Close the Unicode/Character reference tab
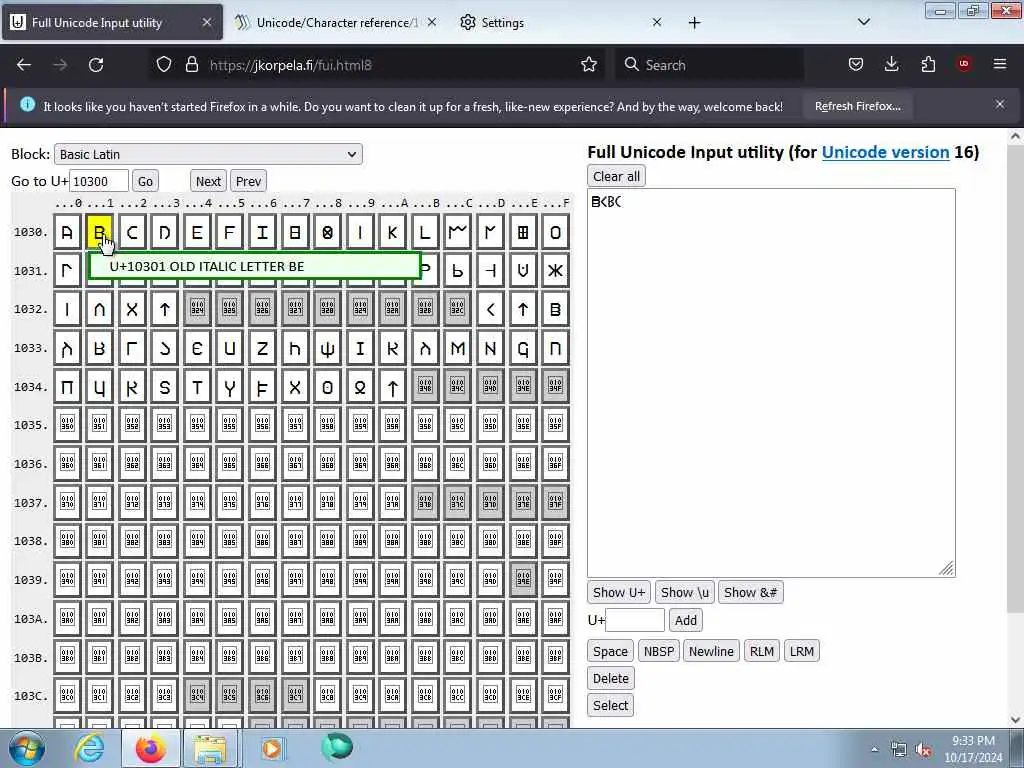The height and width of the screenshot is (768, 1024). (432, 22)
